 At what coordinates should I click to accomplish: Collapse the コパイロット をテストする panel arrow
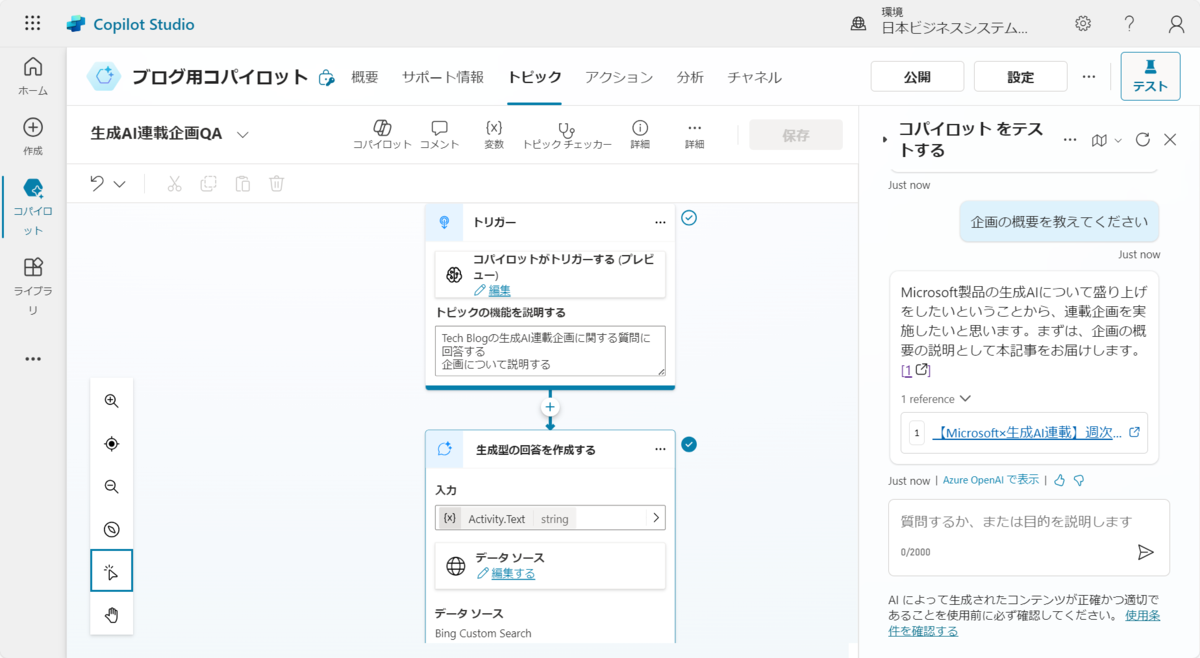click(x=884, y=140)
